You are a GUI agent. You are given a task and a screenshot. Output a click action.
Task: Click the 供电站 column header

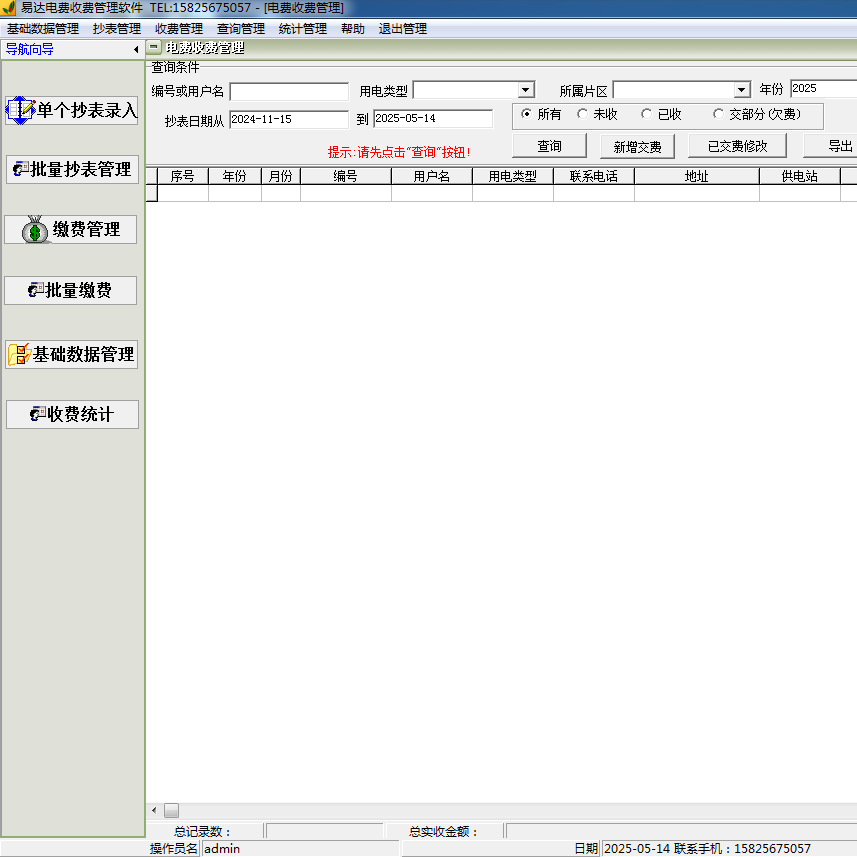pyautogui.click(x=800, y=176)
